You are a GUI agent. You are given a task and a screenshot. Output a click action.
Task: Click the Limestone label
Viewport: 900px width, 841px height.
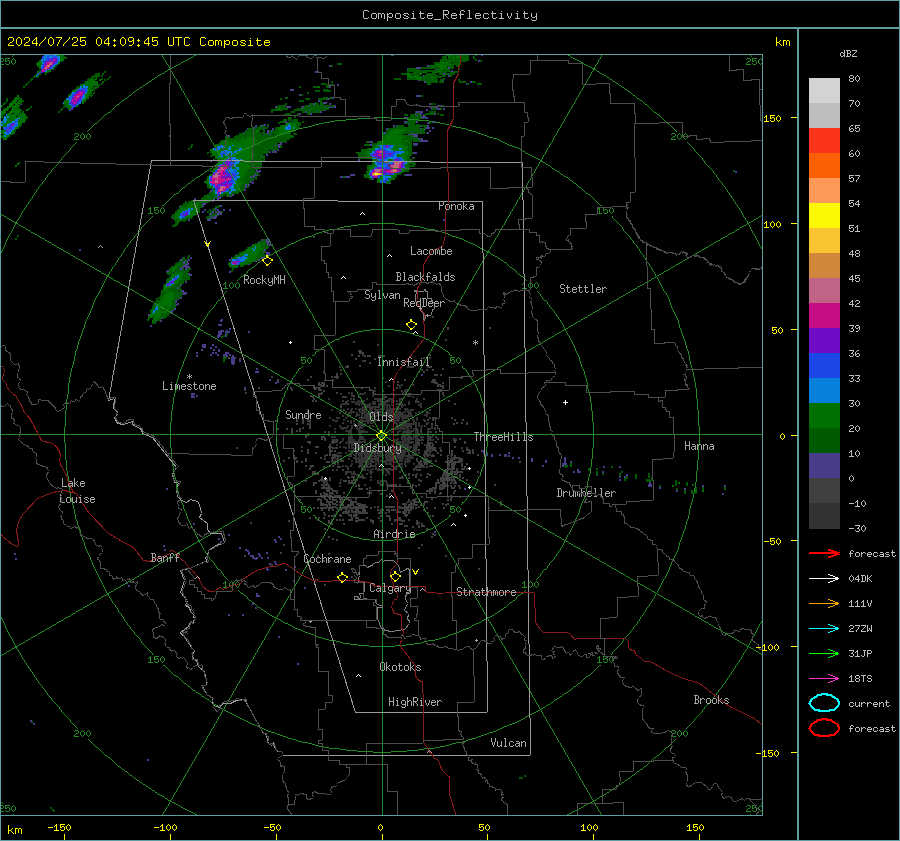point(189,386)
